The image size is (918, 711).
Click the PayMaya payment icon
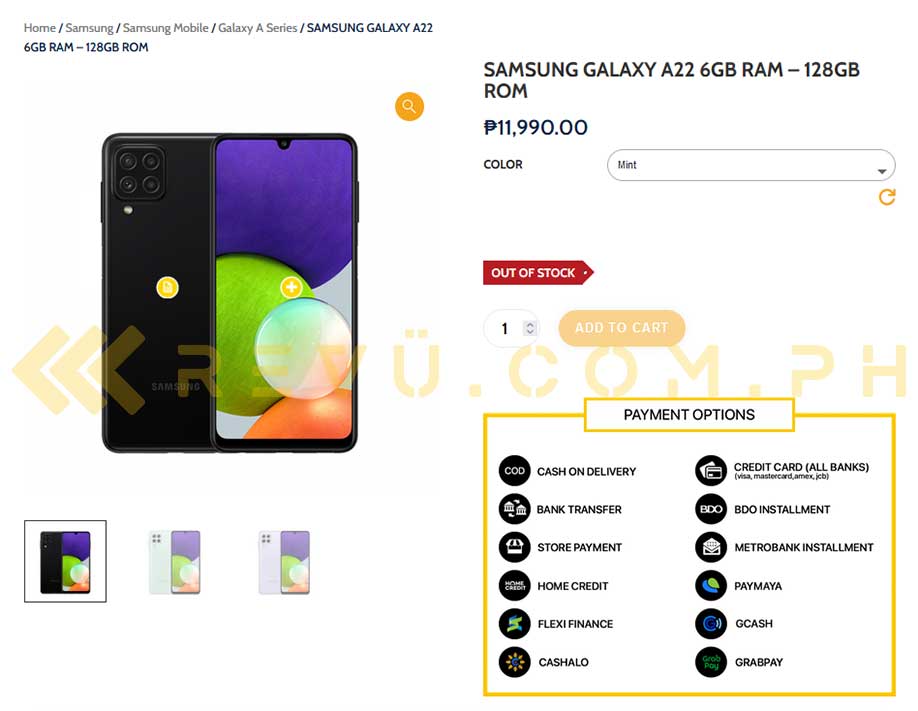click(711, 585)
